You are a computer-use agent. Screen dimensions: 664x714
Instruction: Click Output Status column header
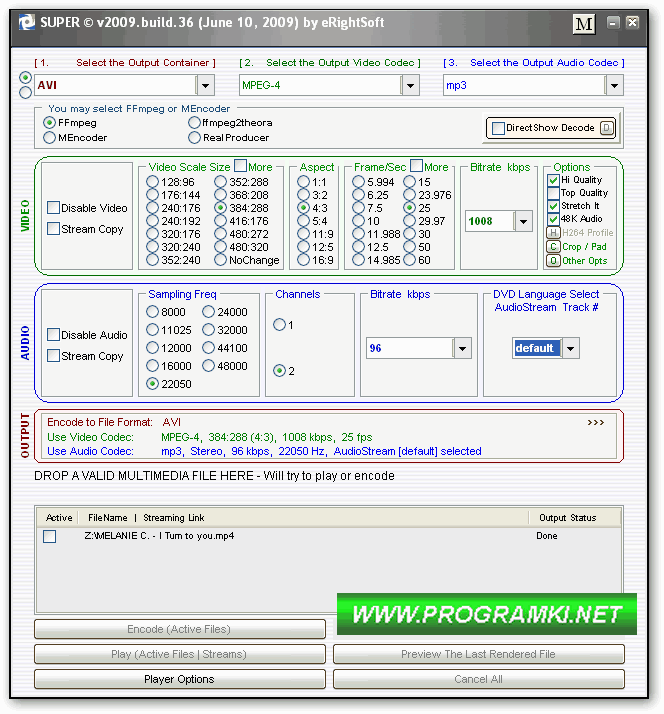point(567,518)
